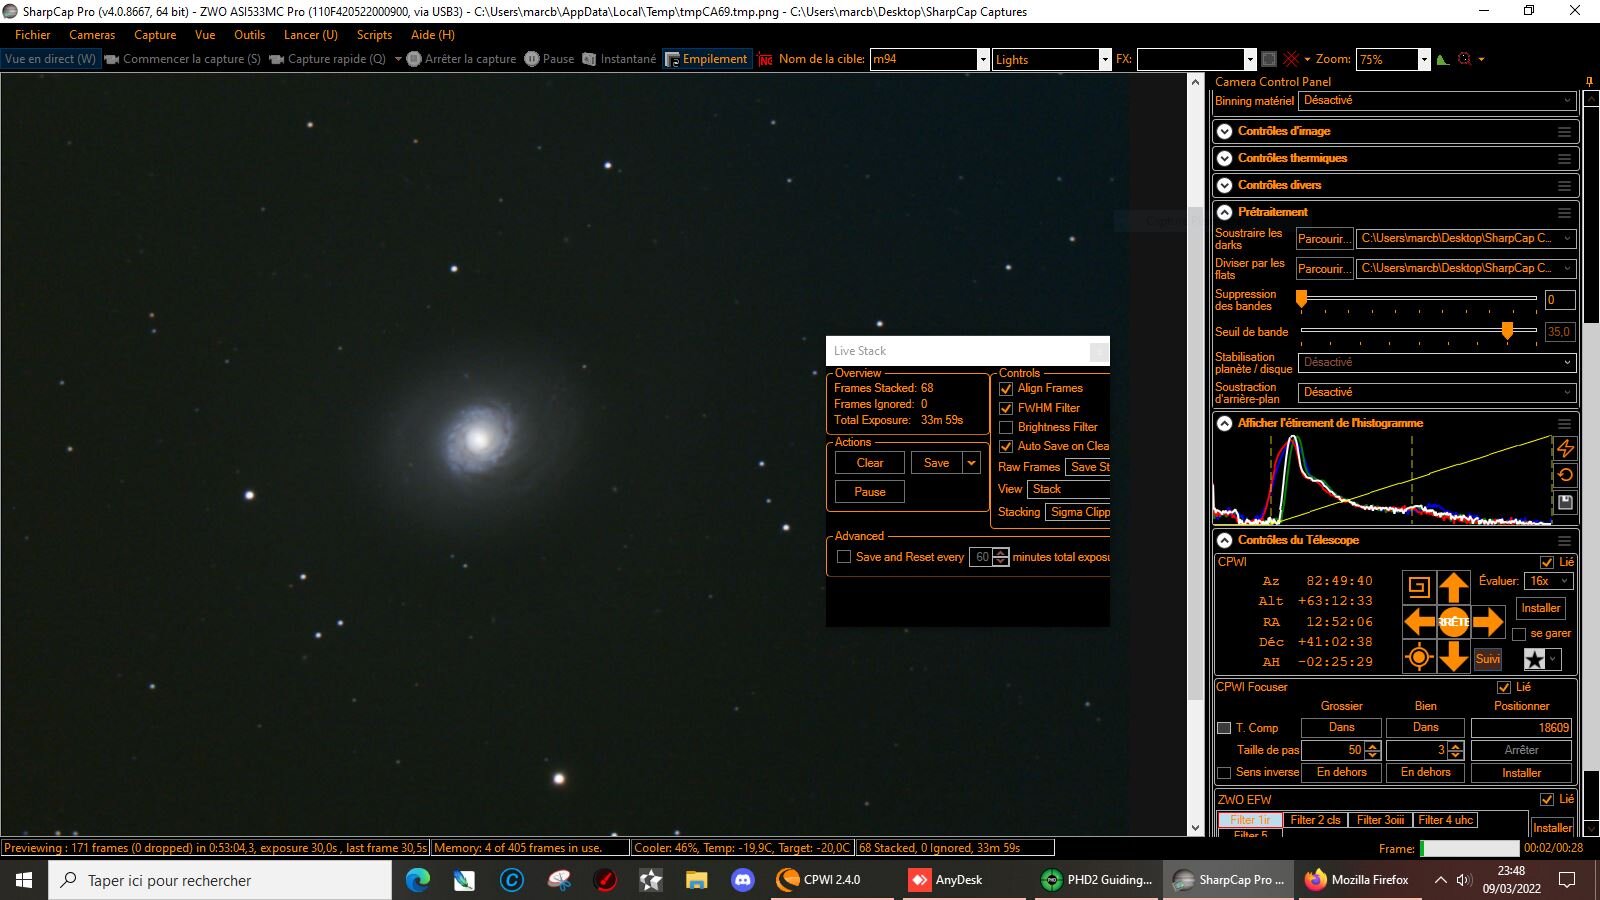Open the Binning matériel dropdown

tap(1437, 101)
